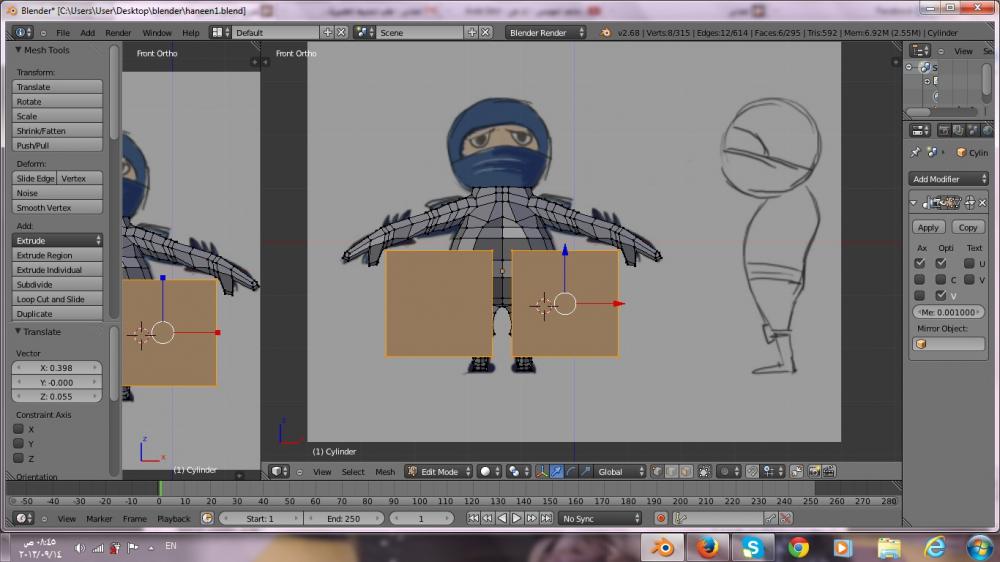This screenshot has height=562, width=1000.
Task: Select the translate manipulator arrow icon
Action: [556, 472]
